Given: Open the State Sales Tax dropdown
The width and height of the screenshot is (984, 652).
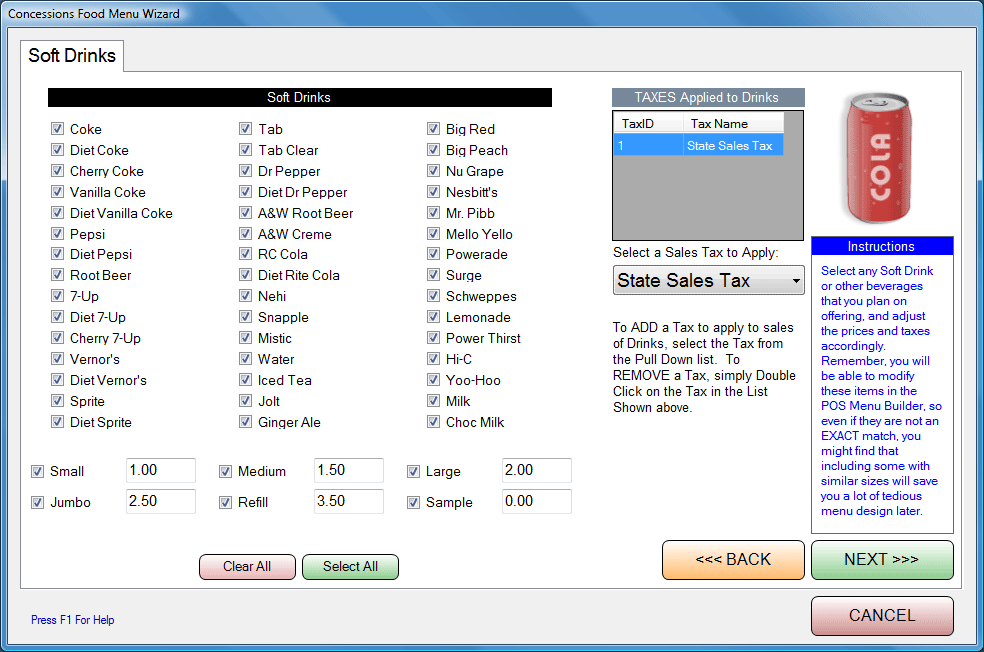Looking at the screenshot, I should [709, 281].
